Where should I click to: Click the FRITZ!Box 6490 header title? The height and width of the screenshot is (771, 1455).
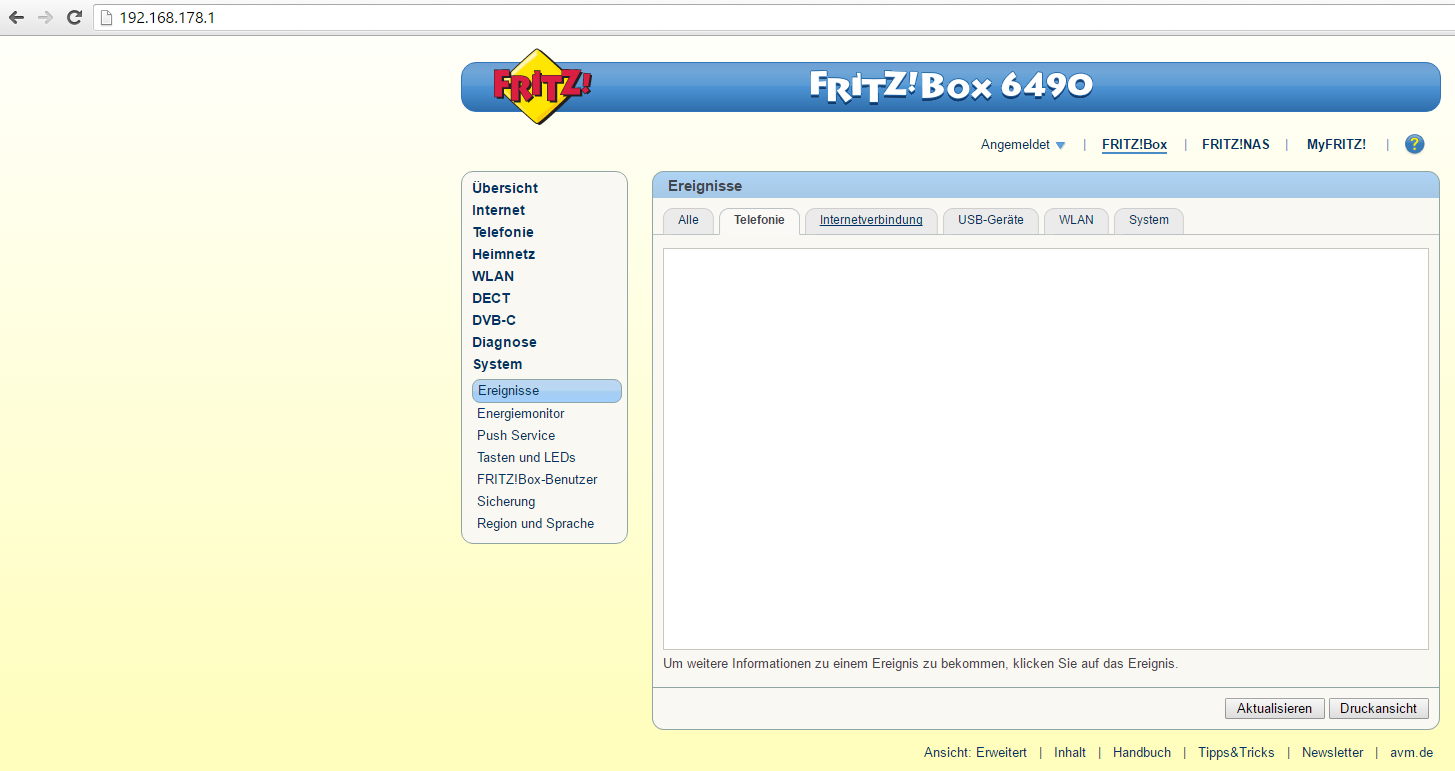point(951,86)
